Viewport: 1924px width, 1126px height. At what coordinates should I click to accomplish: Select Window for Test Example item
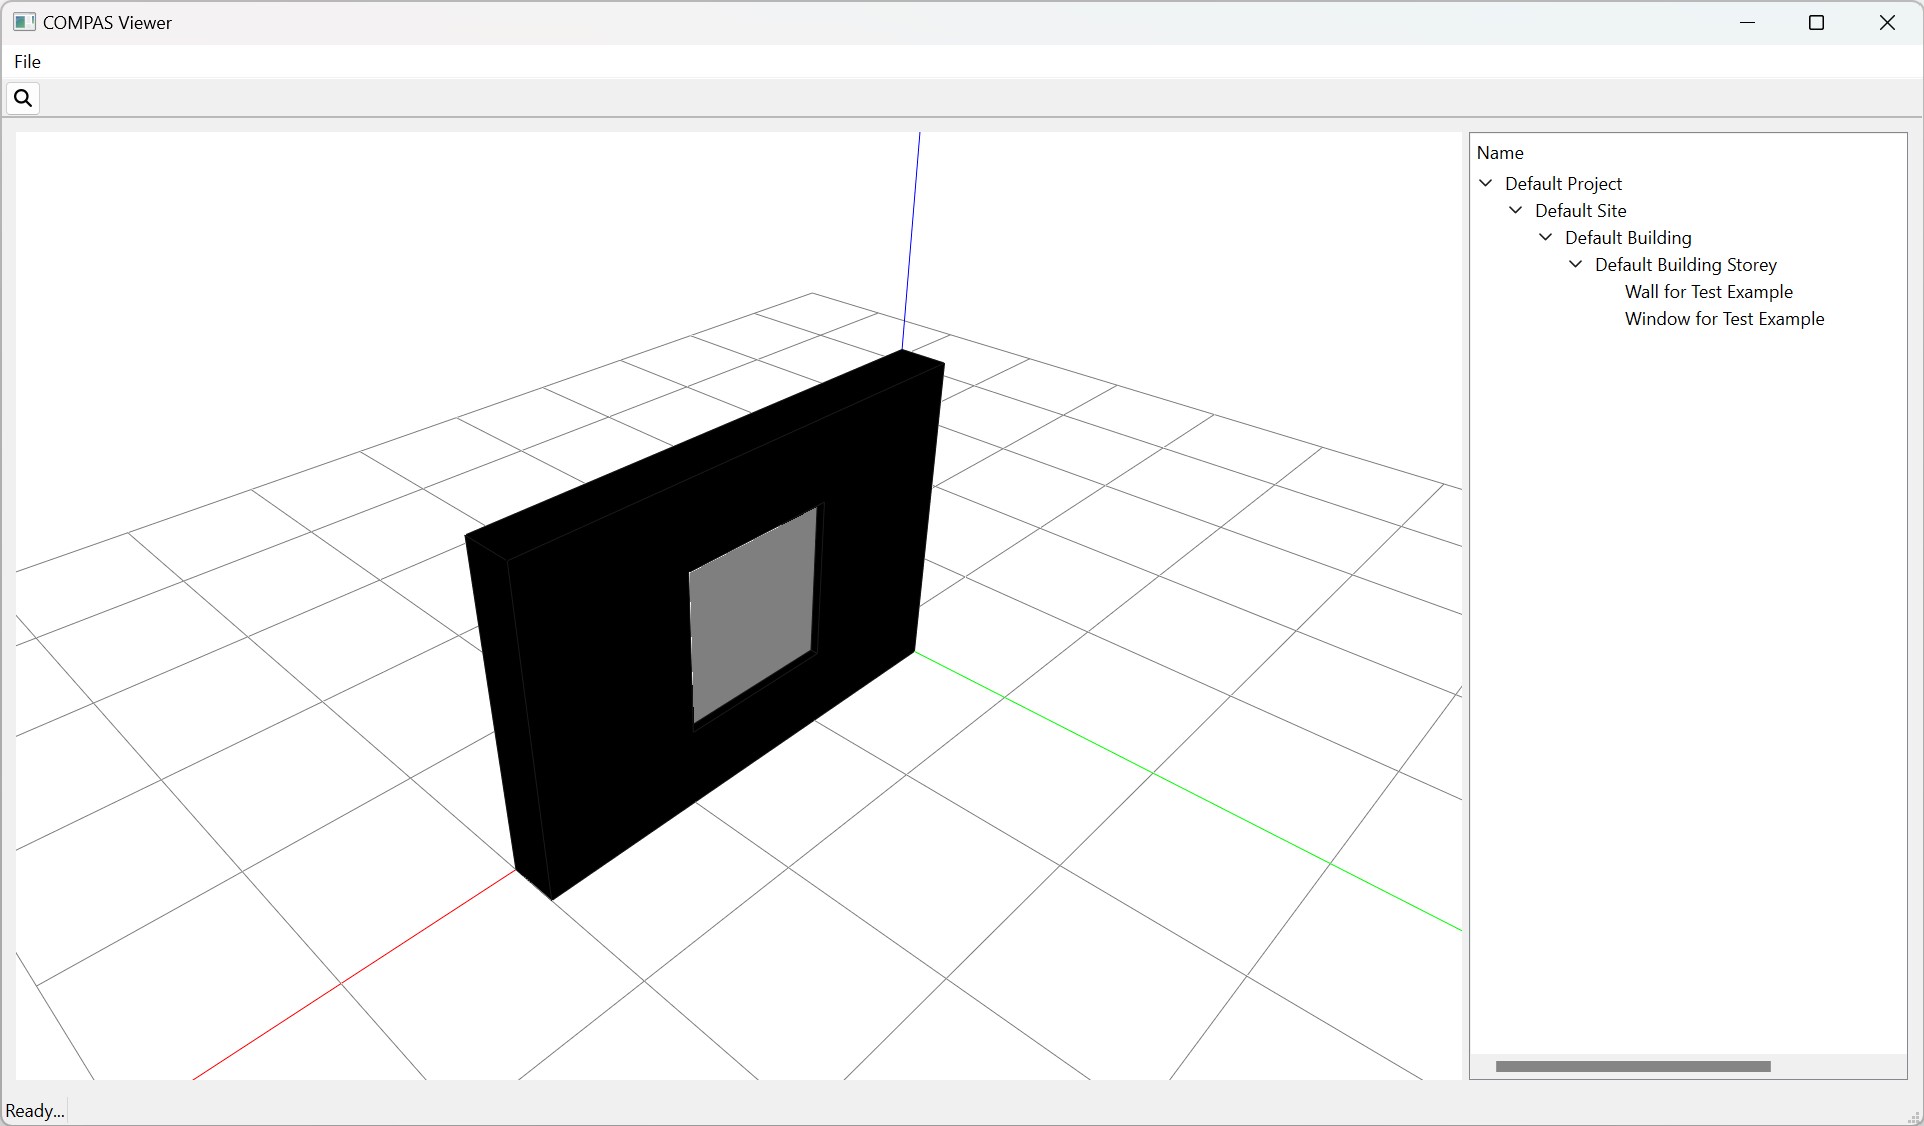[1724, 319]
